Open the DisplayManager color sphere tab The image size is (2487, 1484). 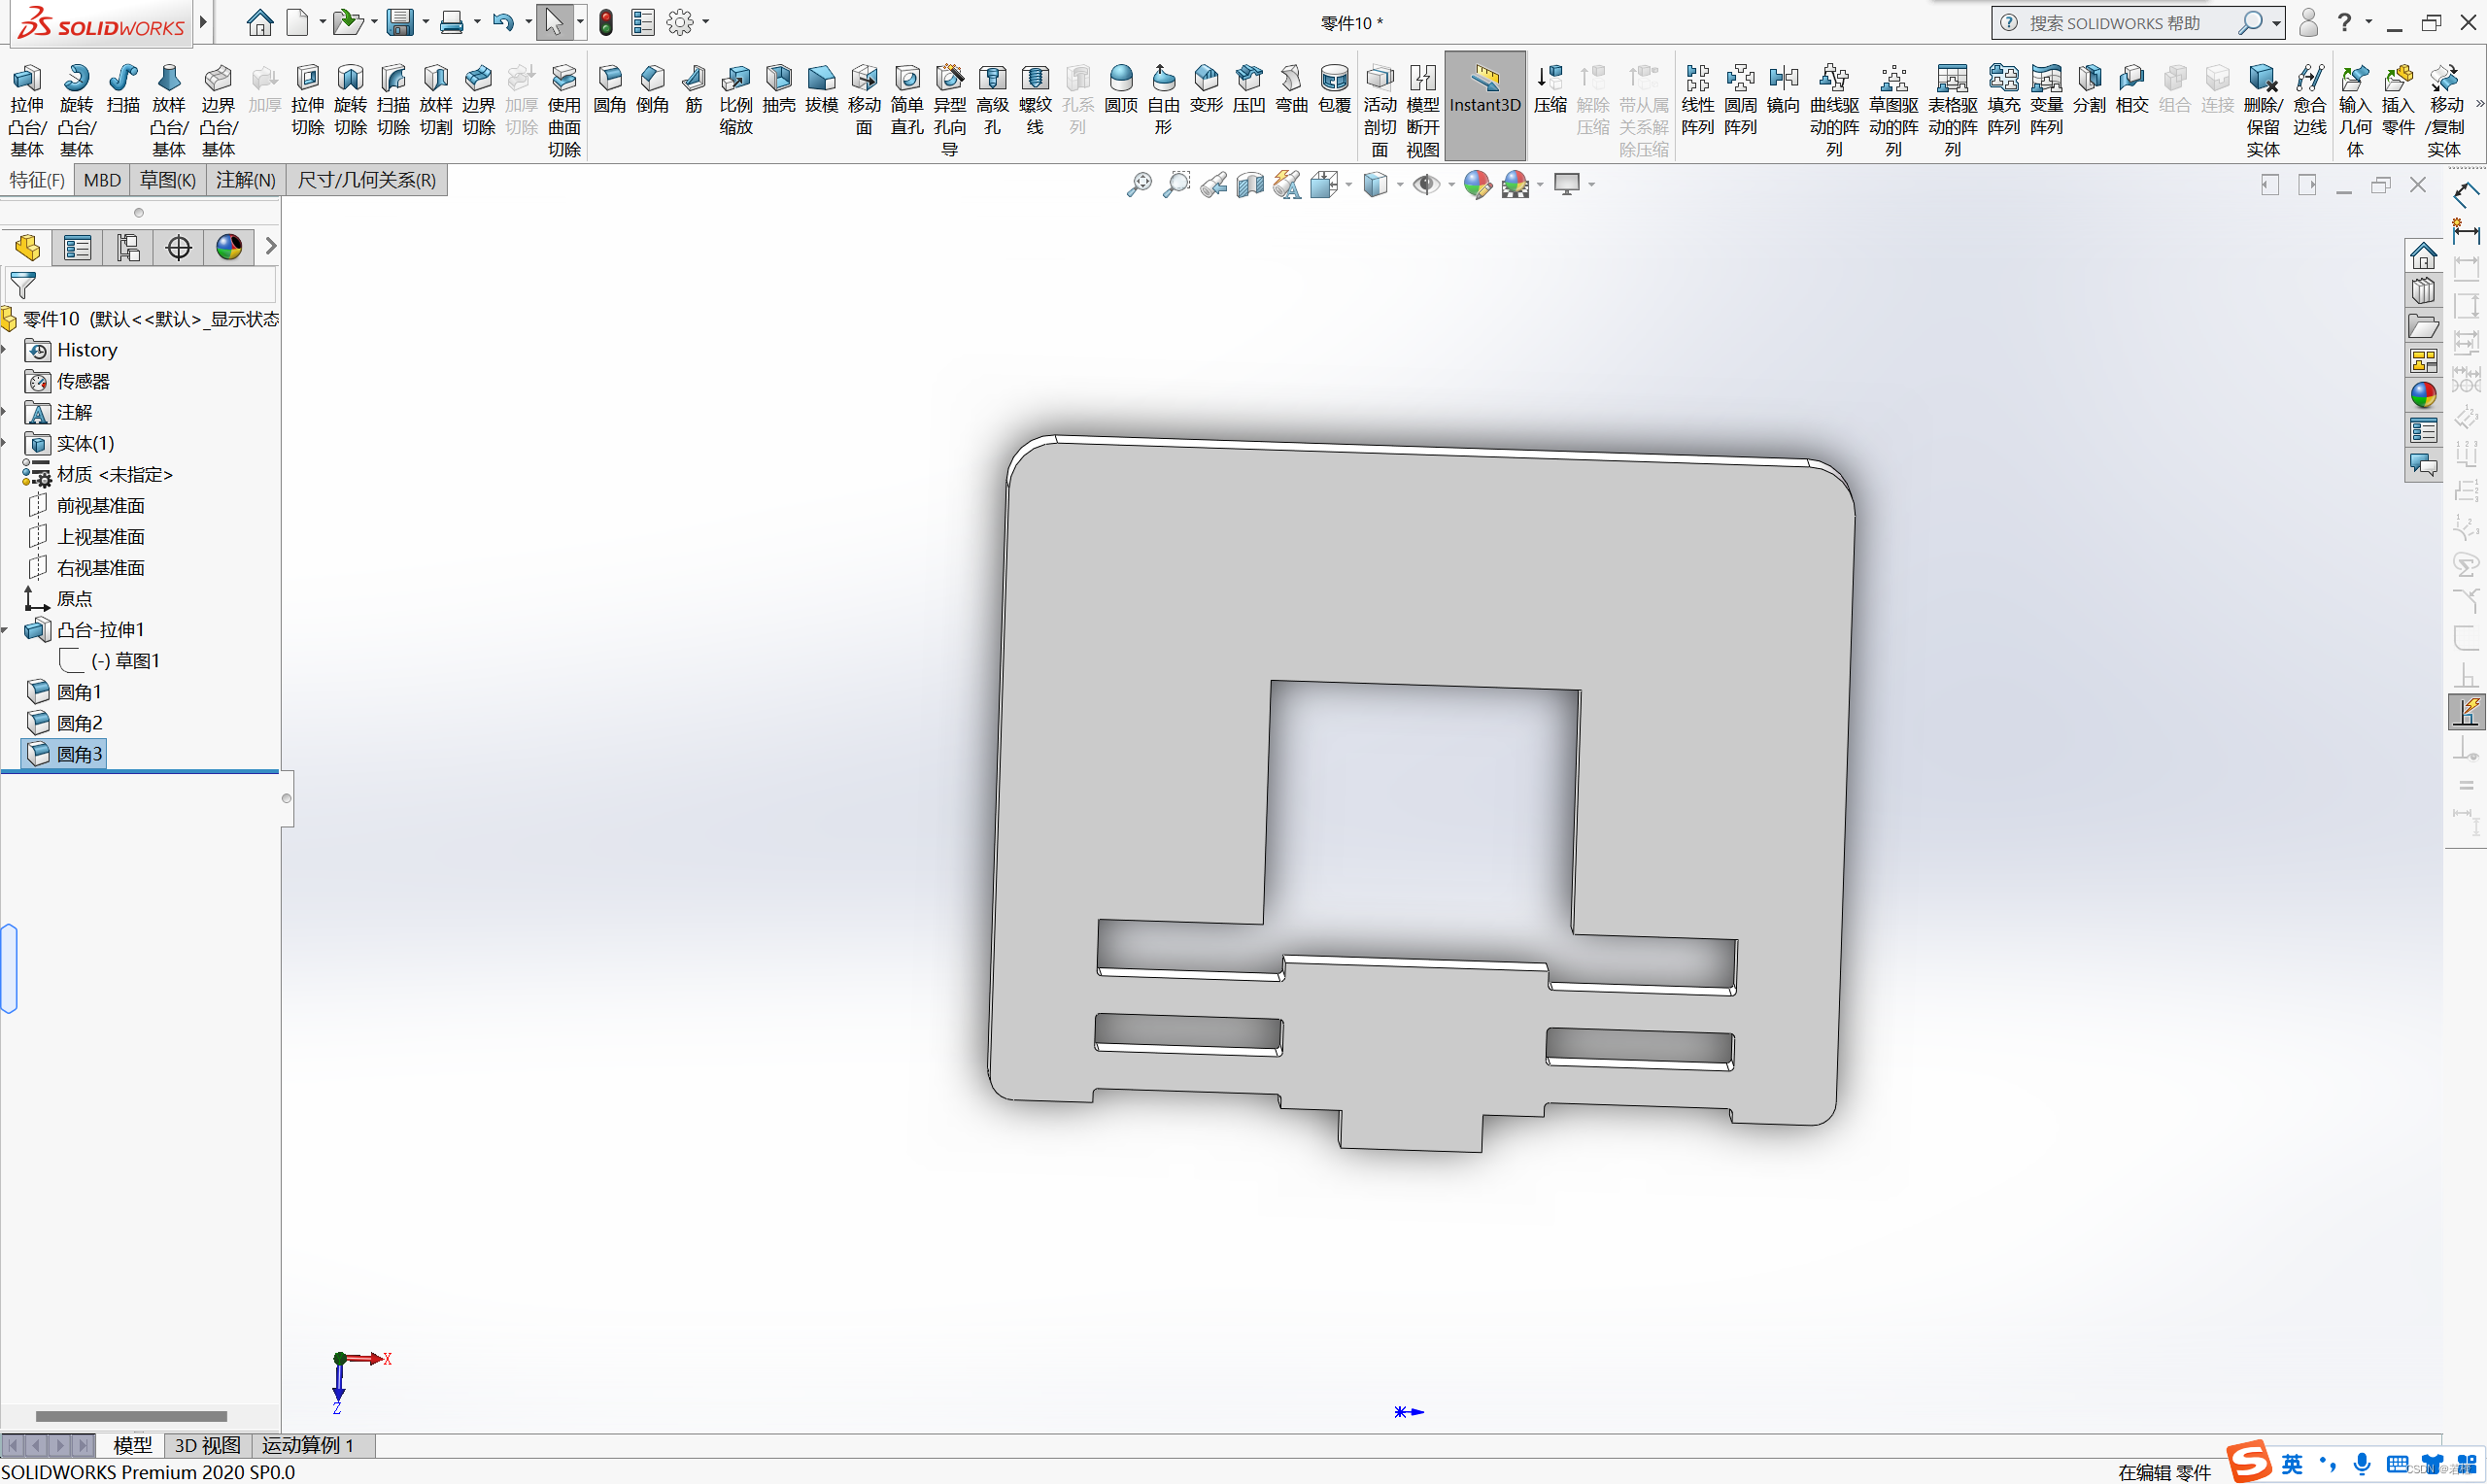pos(229,247)
